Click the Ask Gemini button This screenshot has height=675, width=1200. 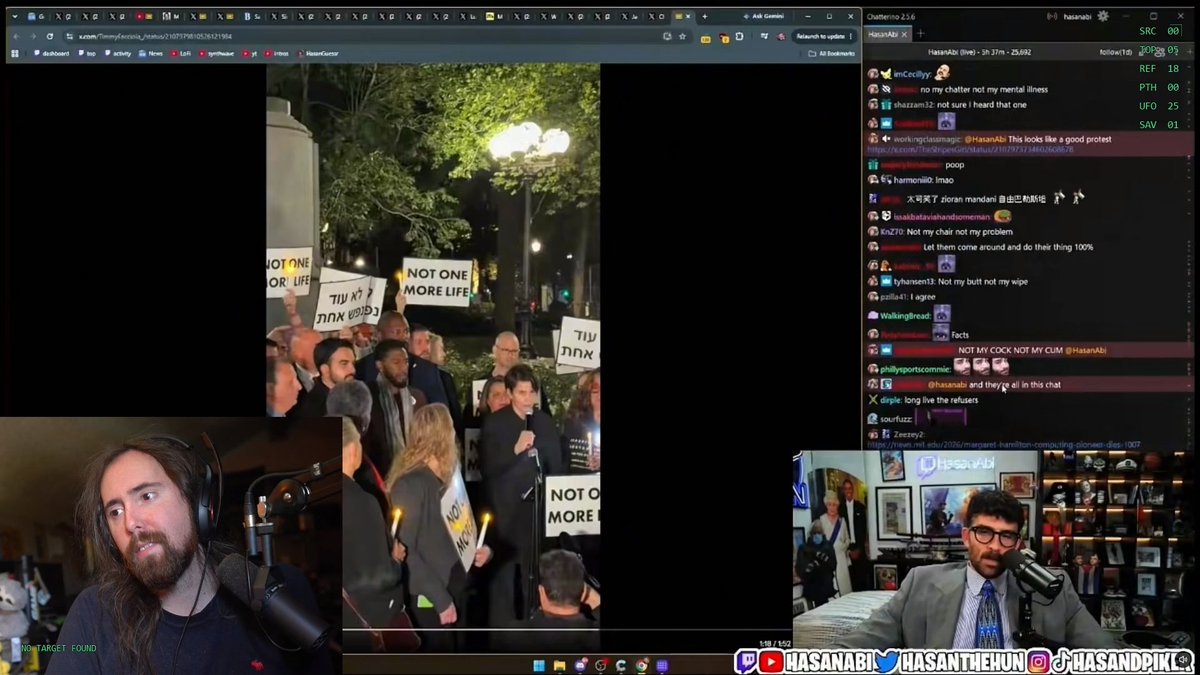pyautogui.click(x=765, y=16)
